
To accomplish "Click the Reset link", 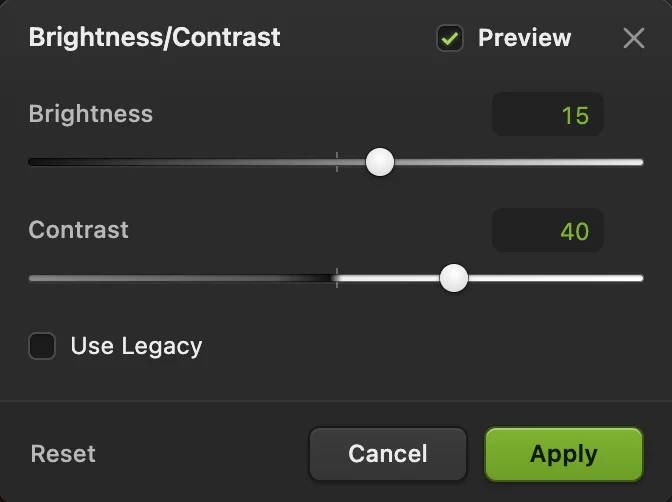I will click(63, 454).
